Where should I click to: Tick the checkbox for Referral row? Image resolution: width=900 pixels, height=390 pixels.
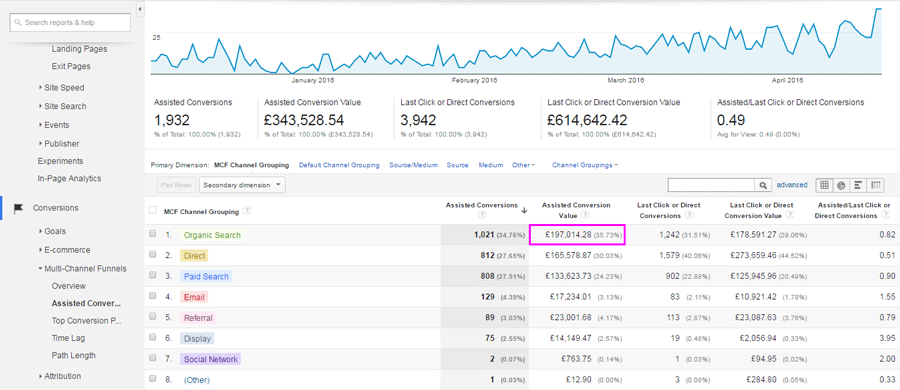click(x=153, y=317)
